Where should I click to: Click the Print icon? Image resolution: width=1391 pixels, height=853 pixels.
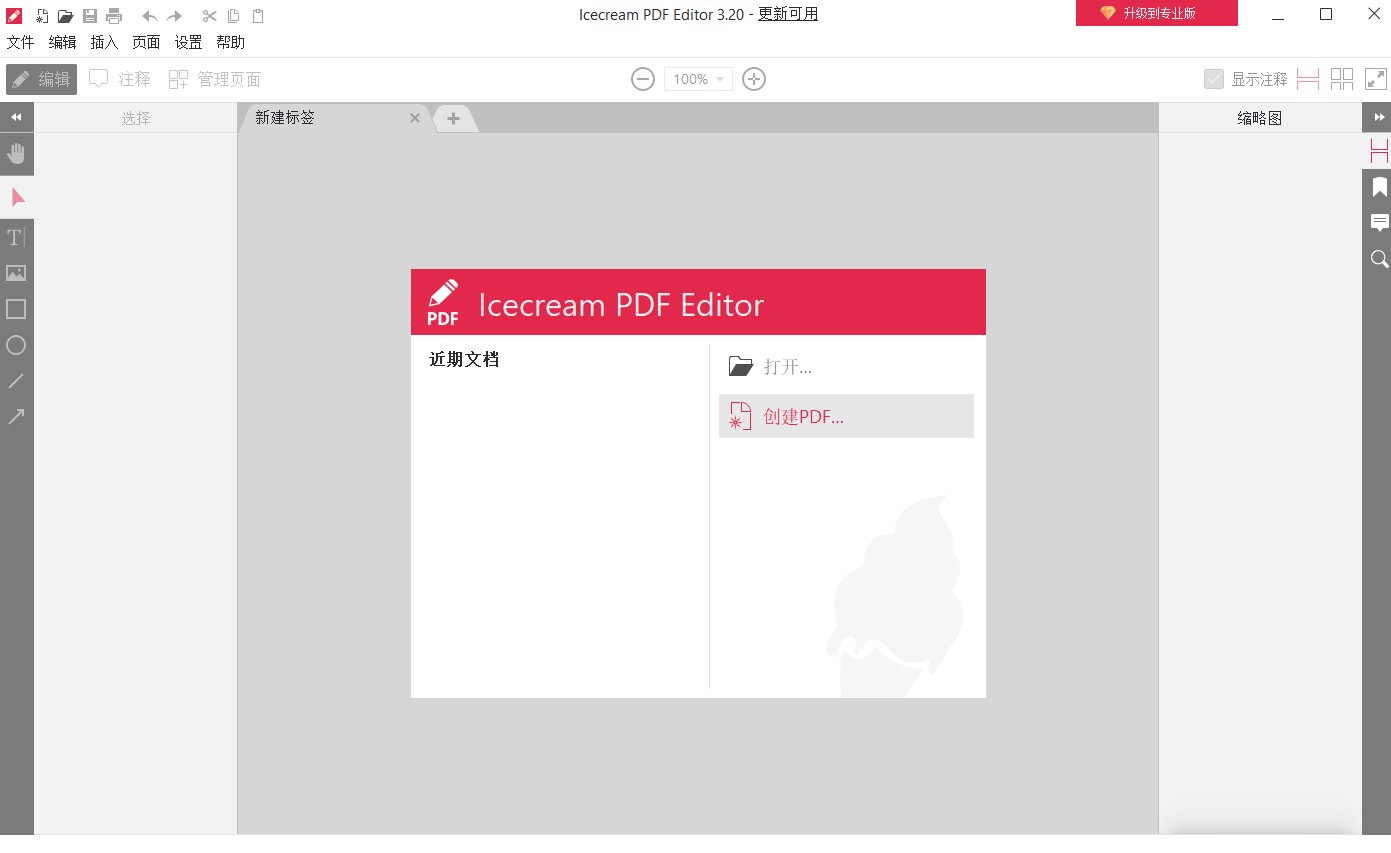coord(113,15)
